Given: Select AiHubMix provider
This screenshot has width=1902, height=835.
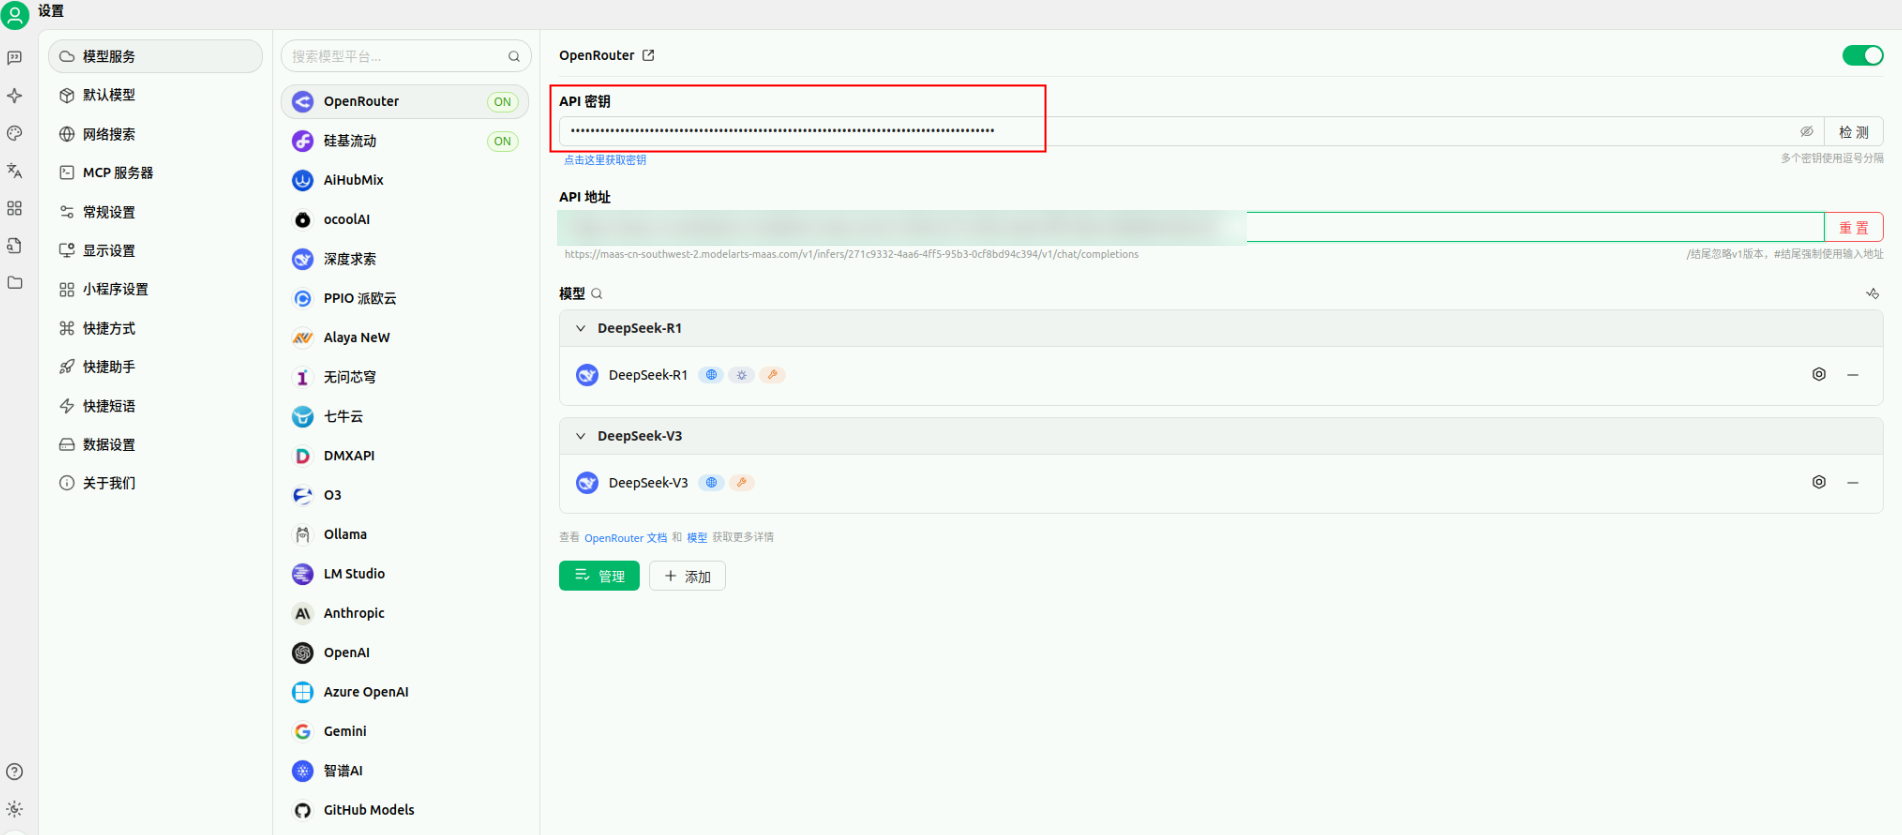Looking at the screenshot, I should point(404,180).
